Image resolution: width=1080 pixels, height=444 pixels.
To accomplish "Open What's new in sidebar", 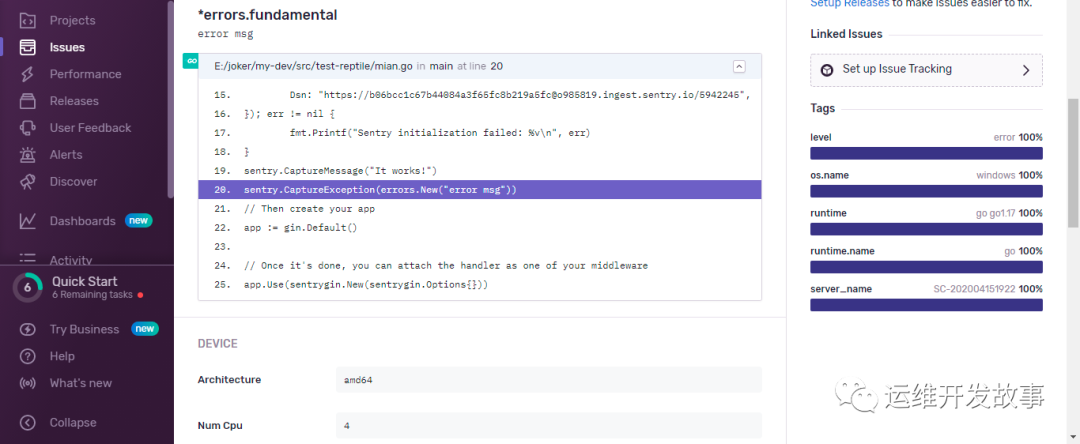I will pyautogui.click(x=80, y=383).
